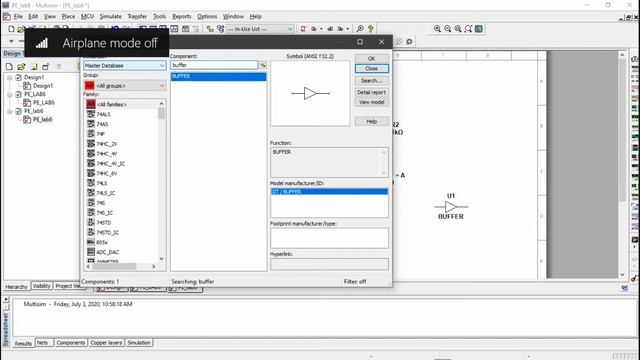Select BUFFER in the component results list

(218, 76)
